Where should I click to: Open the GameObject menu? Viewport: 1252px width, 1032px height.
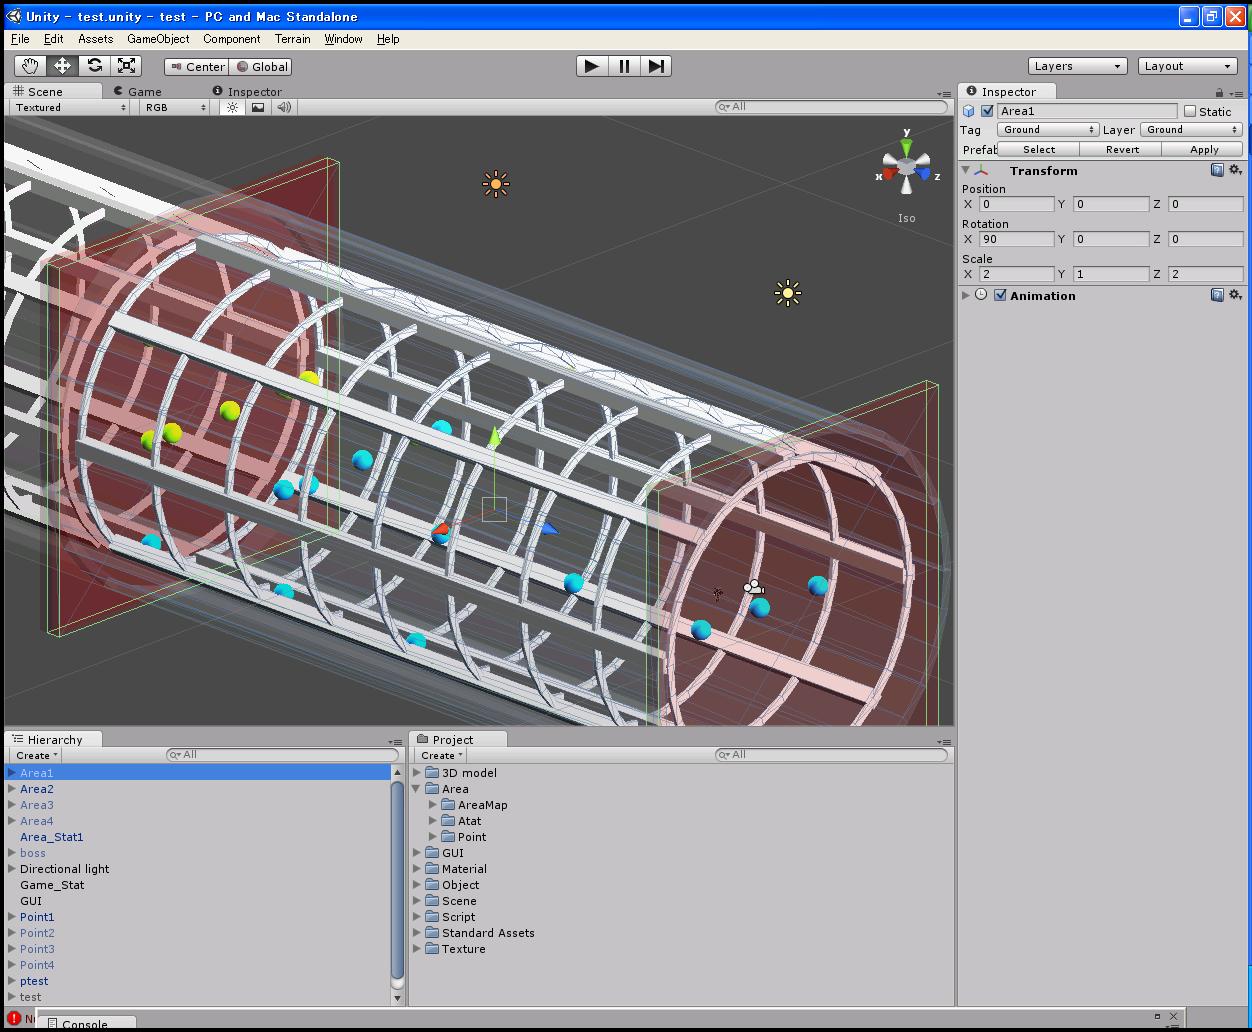tap(158, 39)
